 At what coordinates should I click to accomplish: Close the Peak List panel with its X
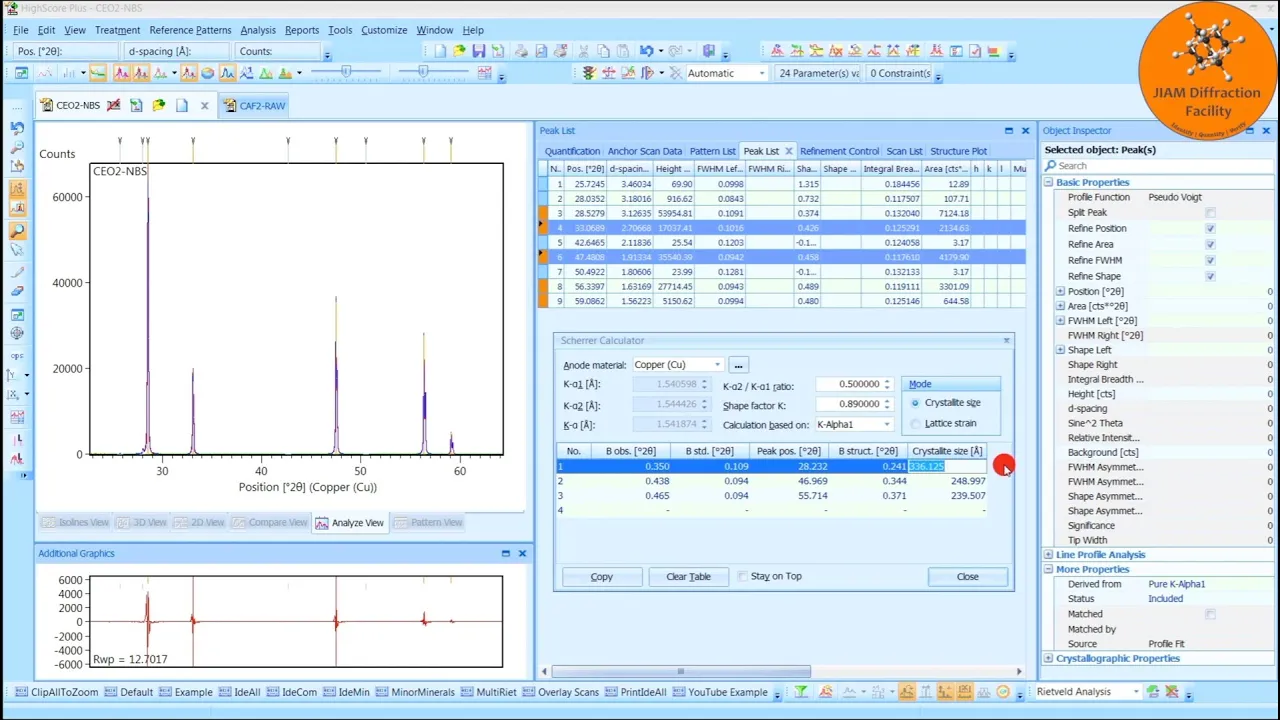point(1025,131)
